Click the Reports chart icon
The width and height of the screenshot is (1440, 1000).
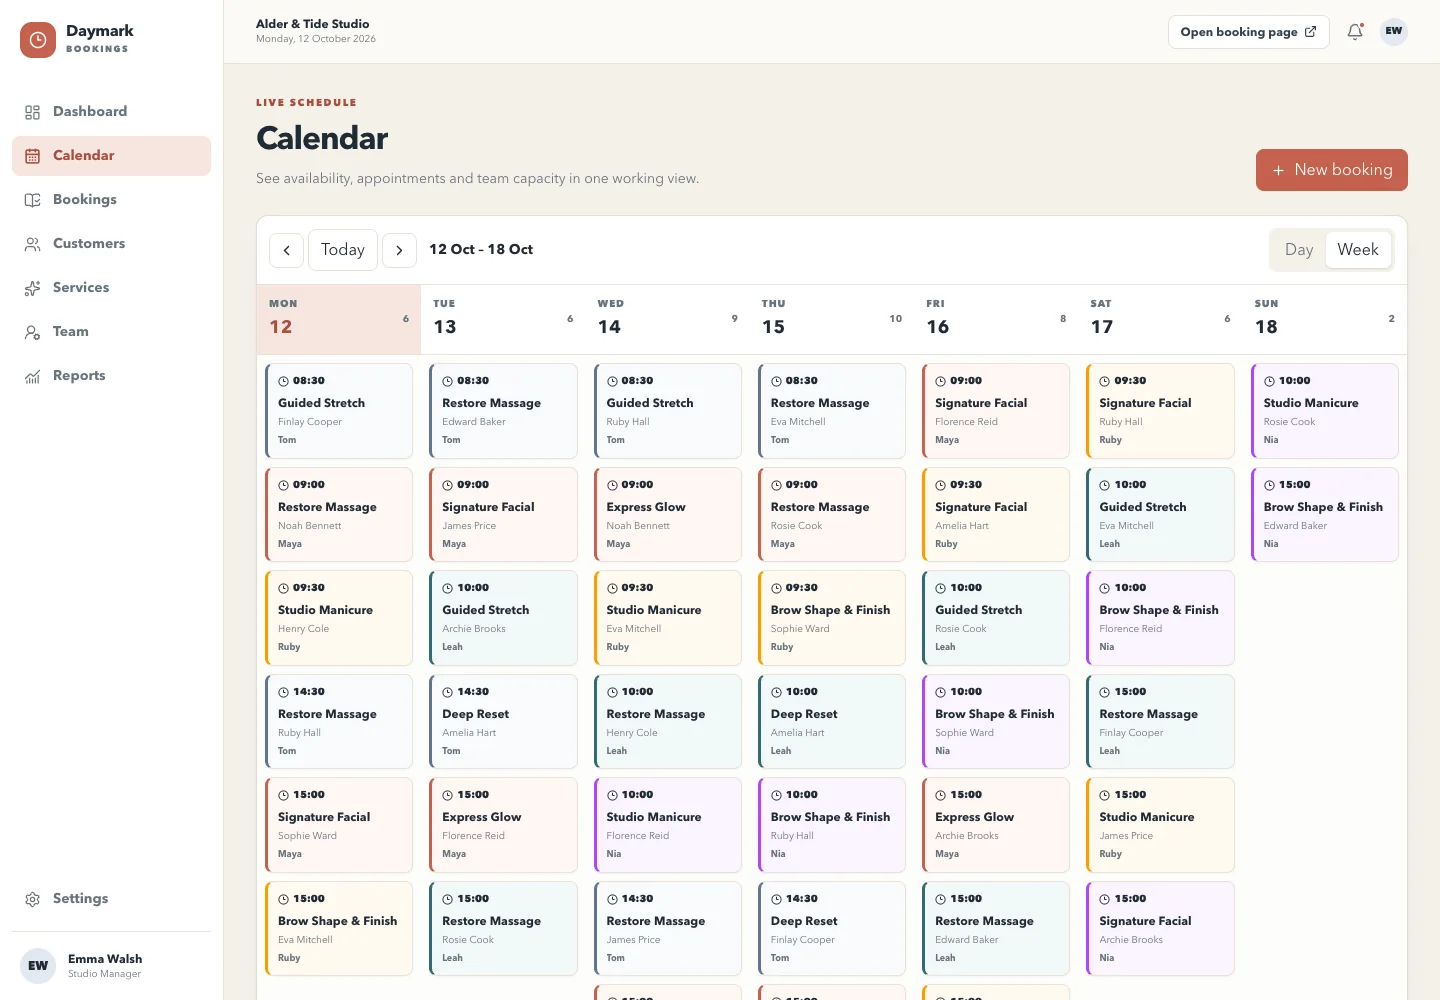[33, 376]
